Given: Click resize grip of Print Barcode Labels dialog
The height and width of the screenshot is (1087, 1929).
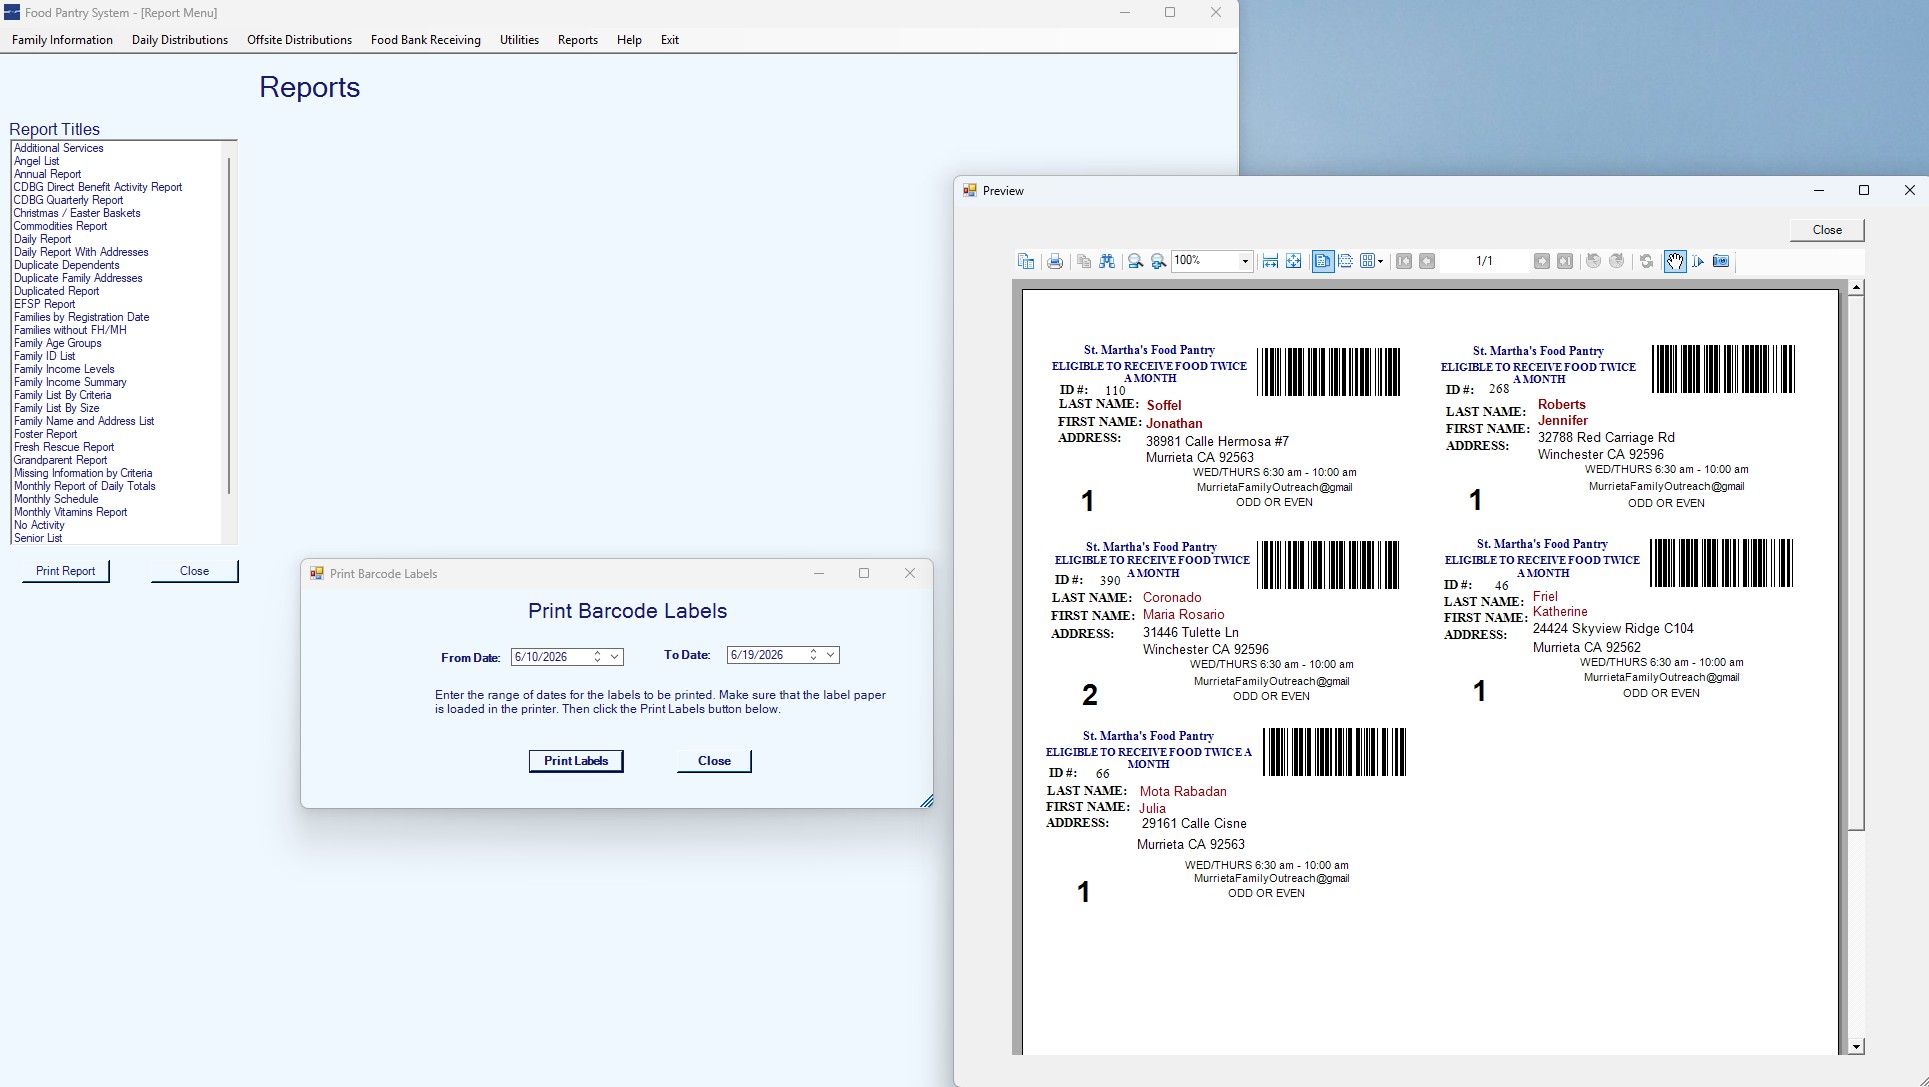Looking at the screenshot, I should 926,801.
